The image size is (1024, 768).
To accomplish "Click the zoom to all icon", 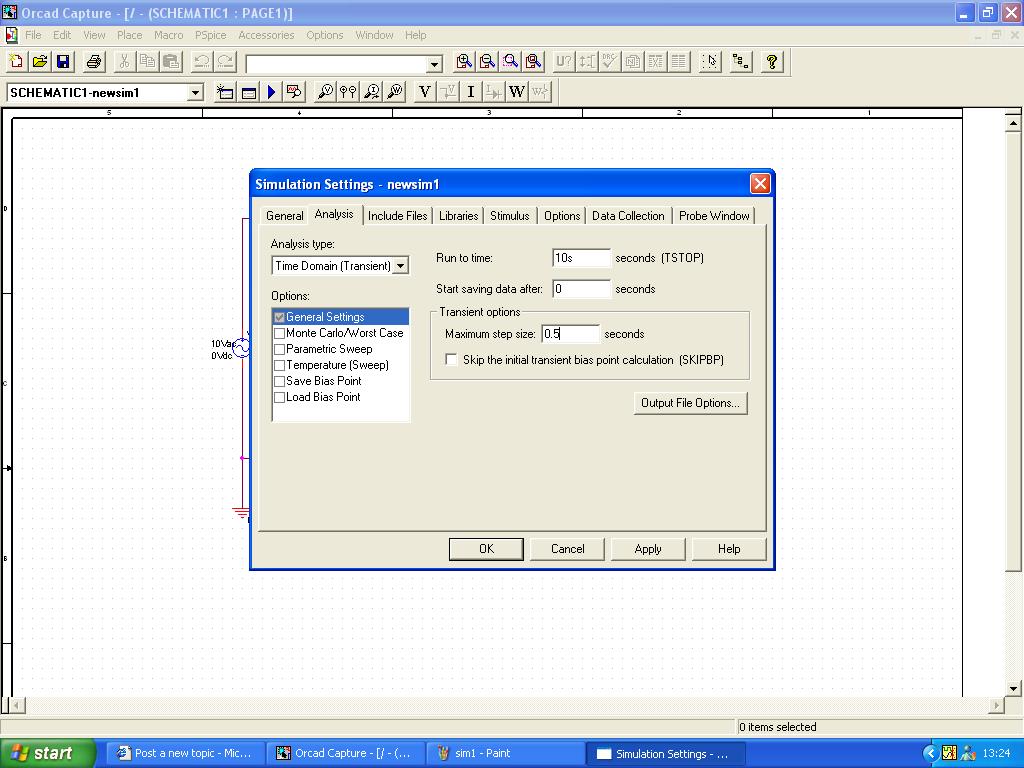I will [534, 61].
